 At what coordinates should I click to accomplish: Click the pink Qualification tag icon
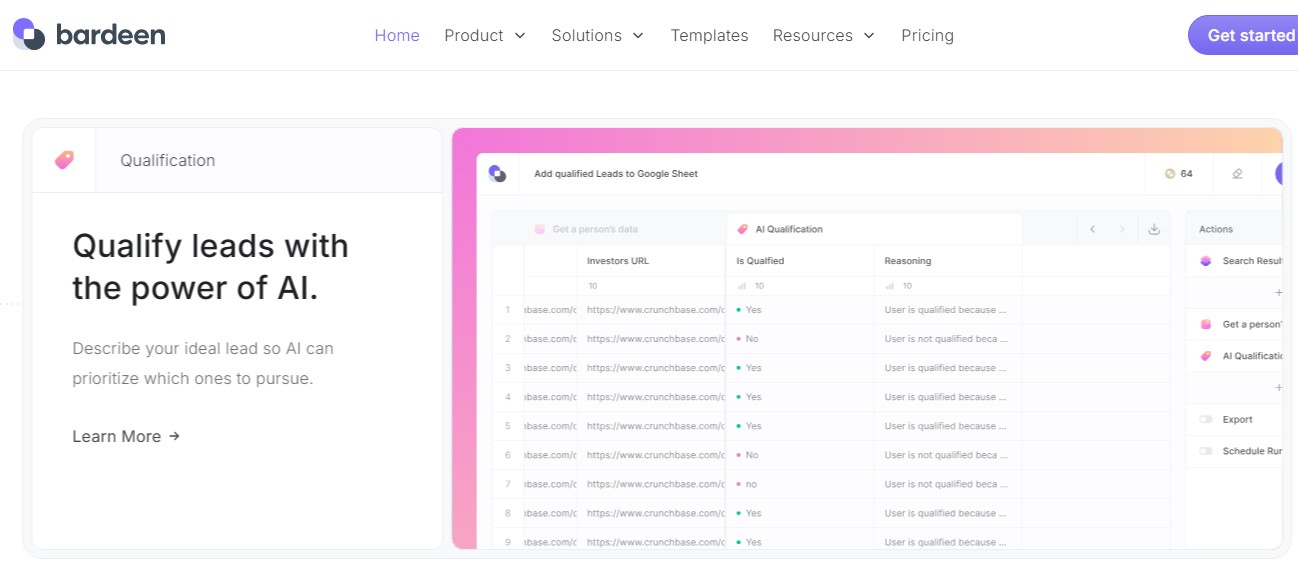coord(64,160)
